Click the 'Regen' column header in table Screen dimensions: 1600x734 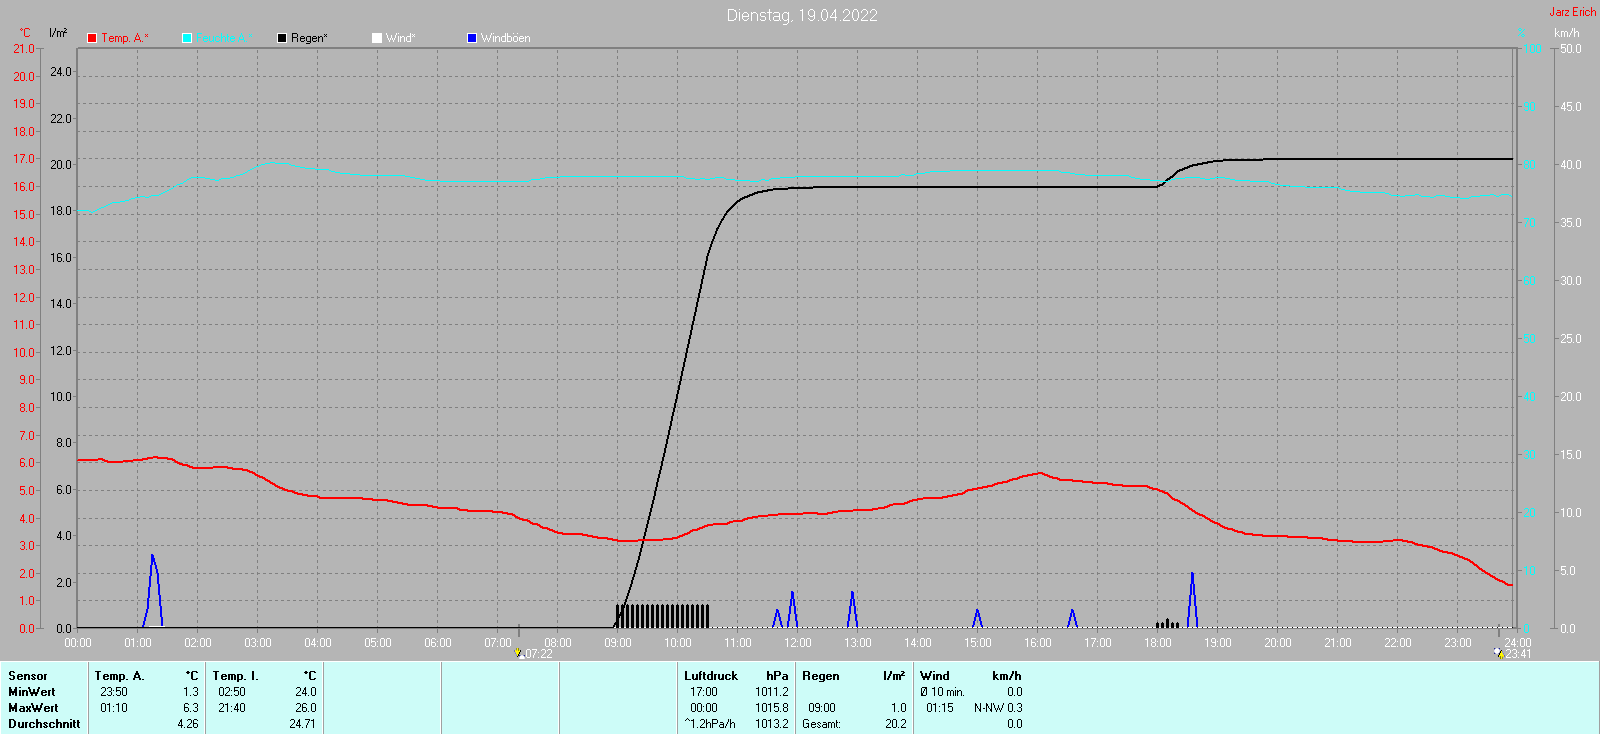(821, 676)
